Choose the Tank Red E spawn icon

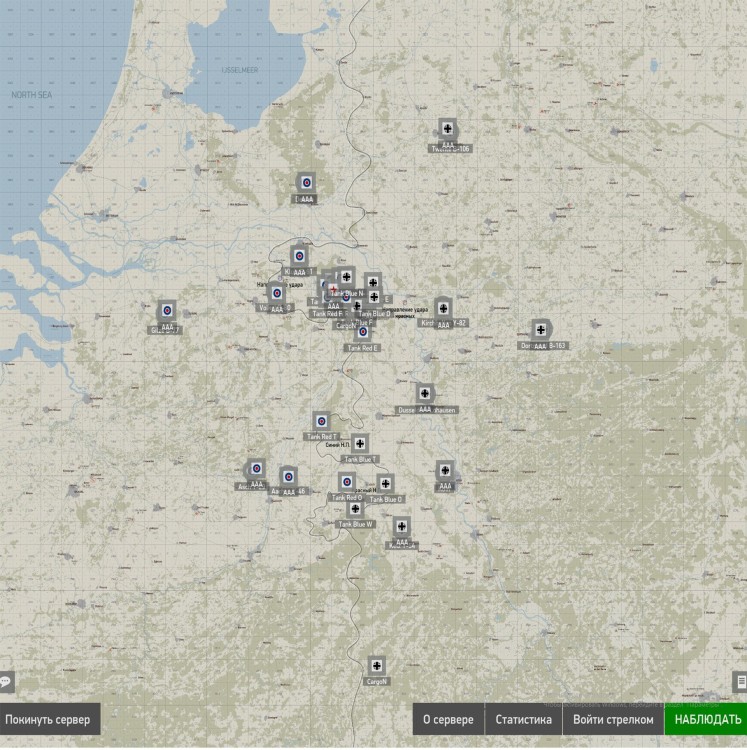tap(363, 331)
